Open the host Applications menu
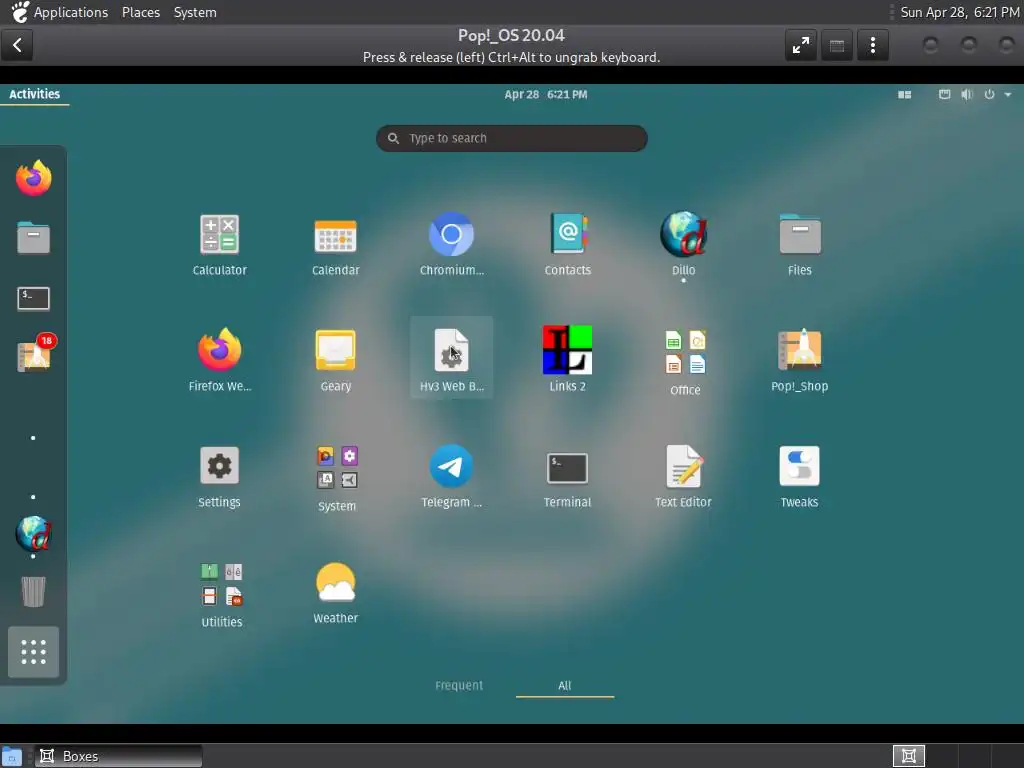Viewport: 1024px width, 768px height. (x=59, y=12)
